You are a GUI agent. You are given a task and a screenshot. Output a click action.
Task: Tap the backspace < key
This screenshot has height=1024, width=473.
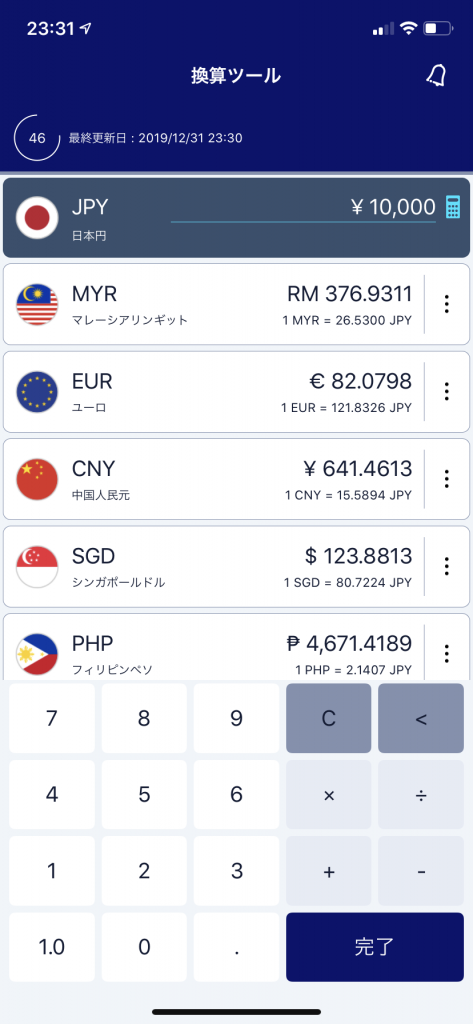pos(421,718)
